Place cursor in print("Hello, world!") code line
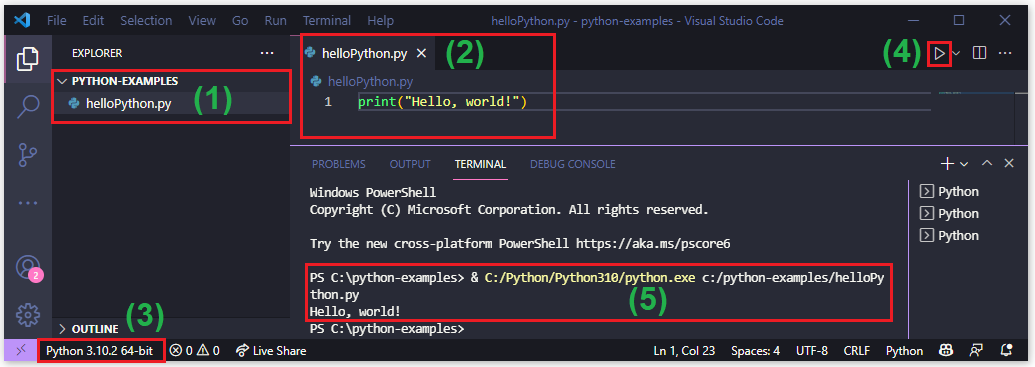 tap(442, 102)
